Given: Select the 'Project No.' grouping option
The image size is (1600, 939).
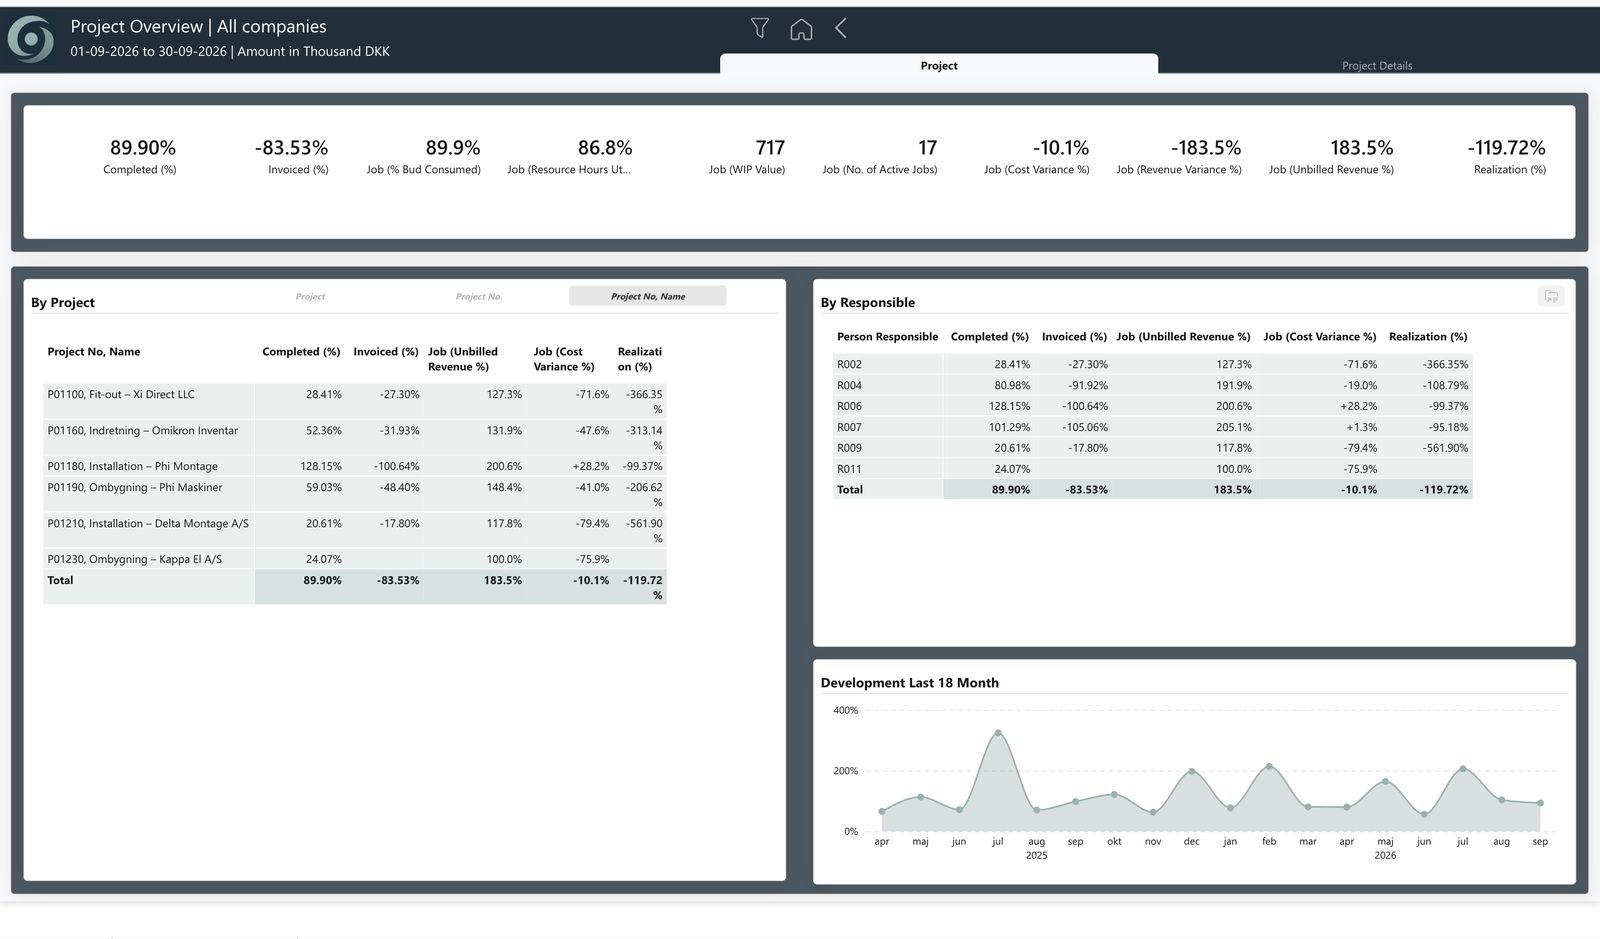Looking at the screenshot, I should click(479, 296).
